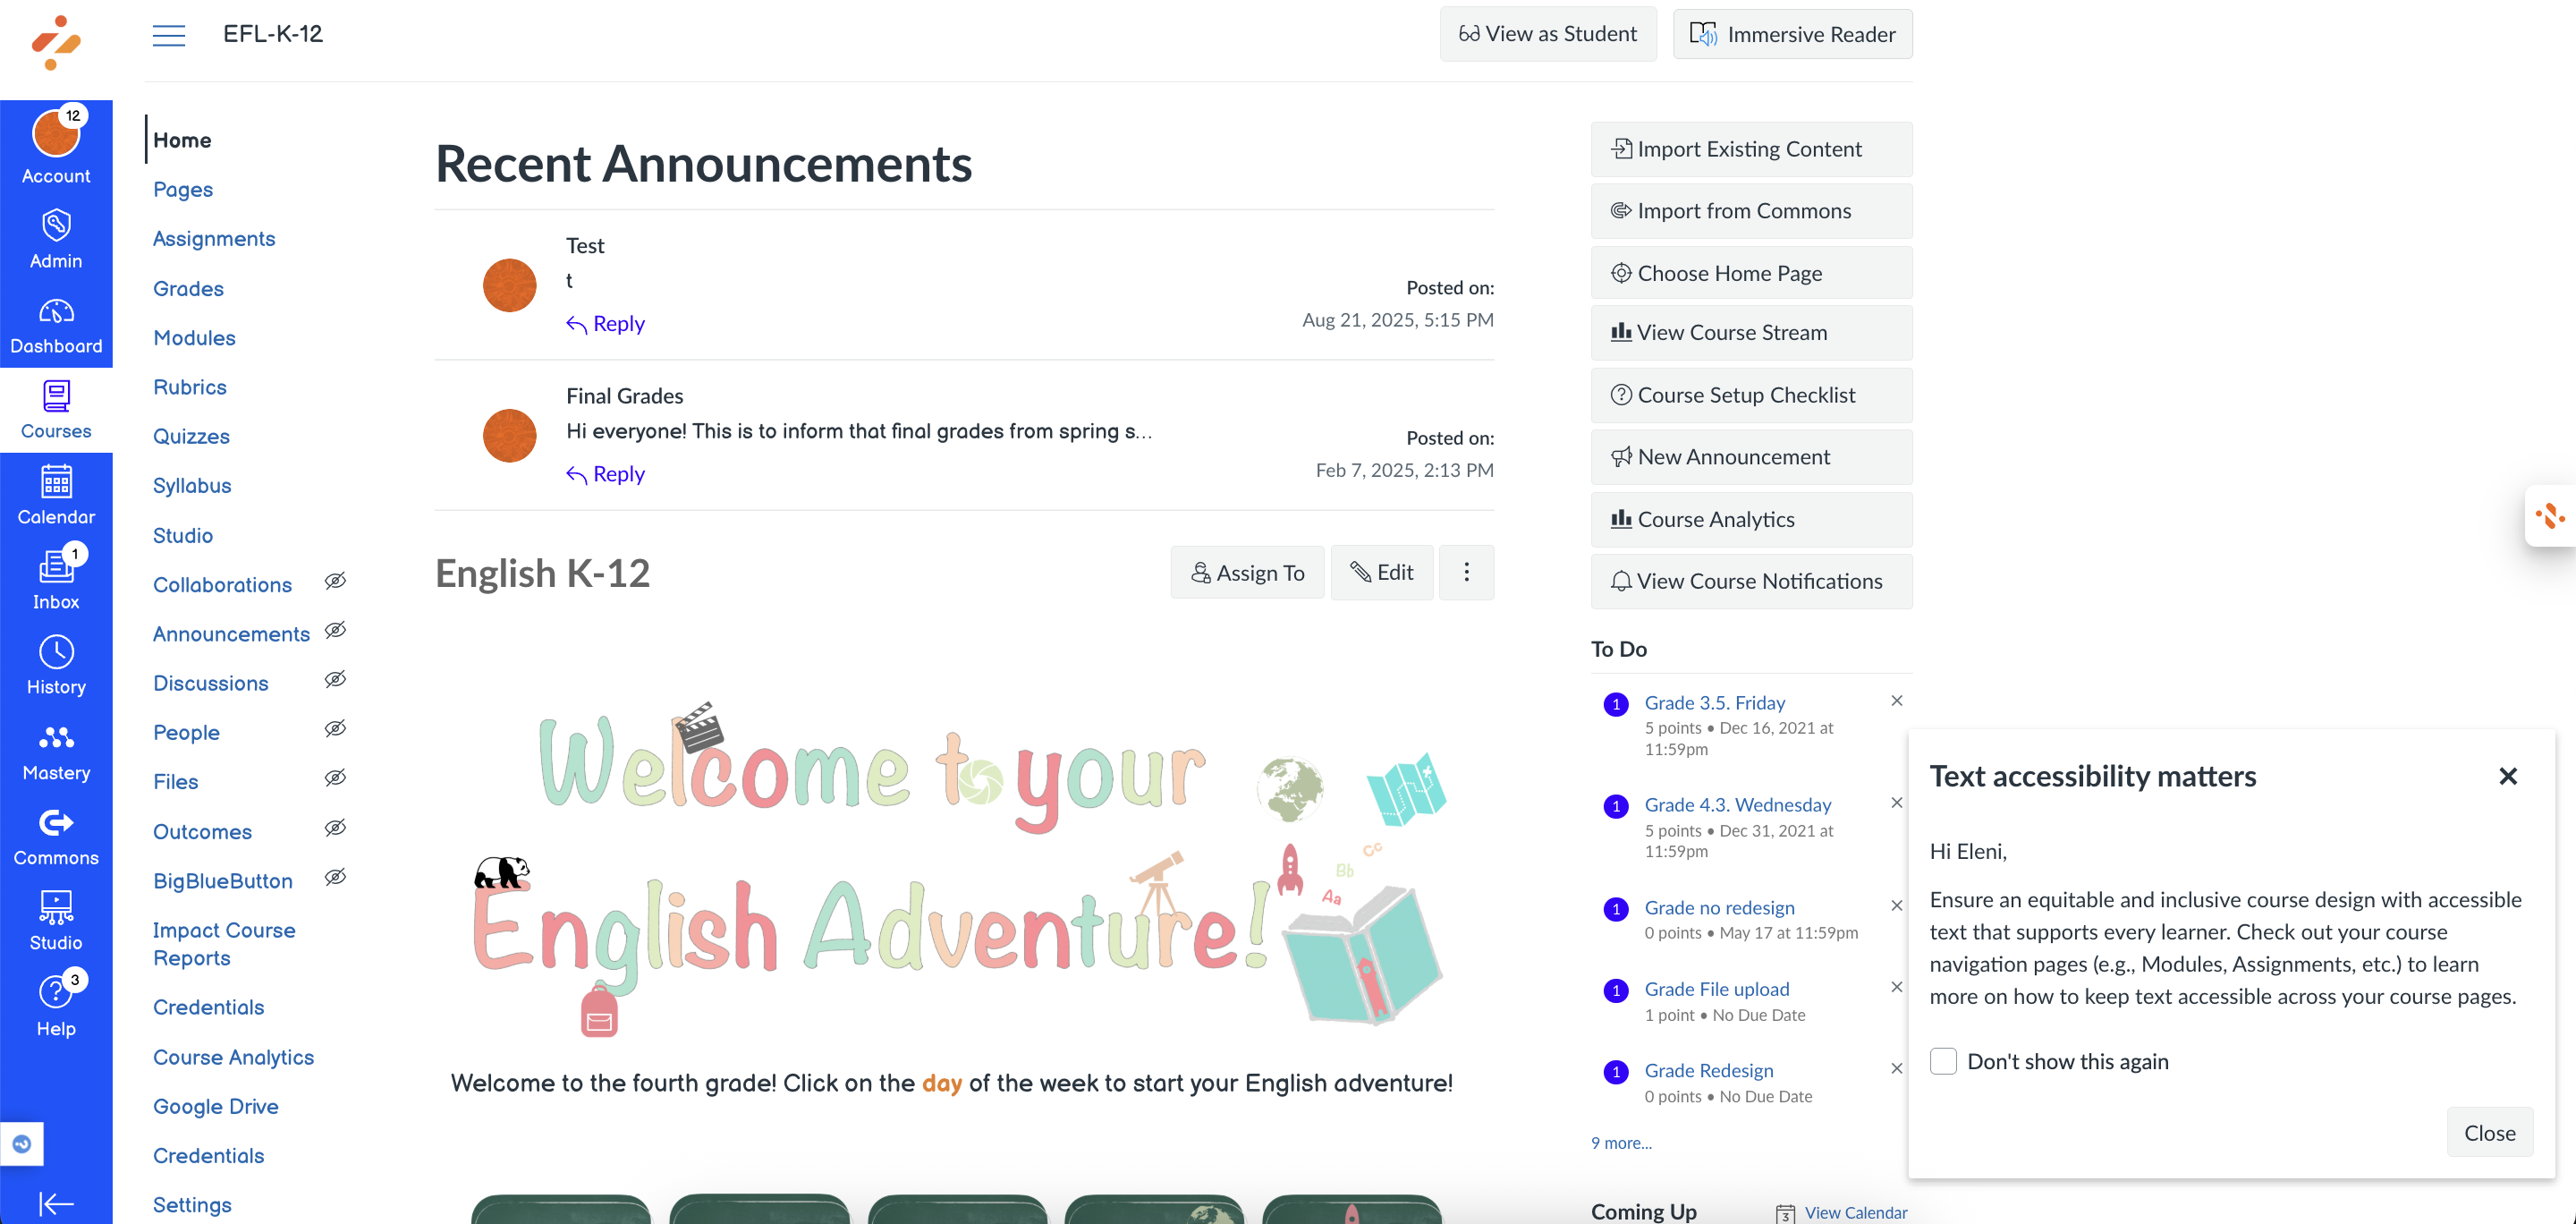Go to Modules in the course navigation
2576x1224 pixels.
point(194,338)
